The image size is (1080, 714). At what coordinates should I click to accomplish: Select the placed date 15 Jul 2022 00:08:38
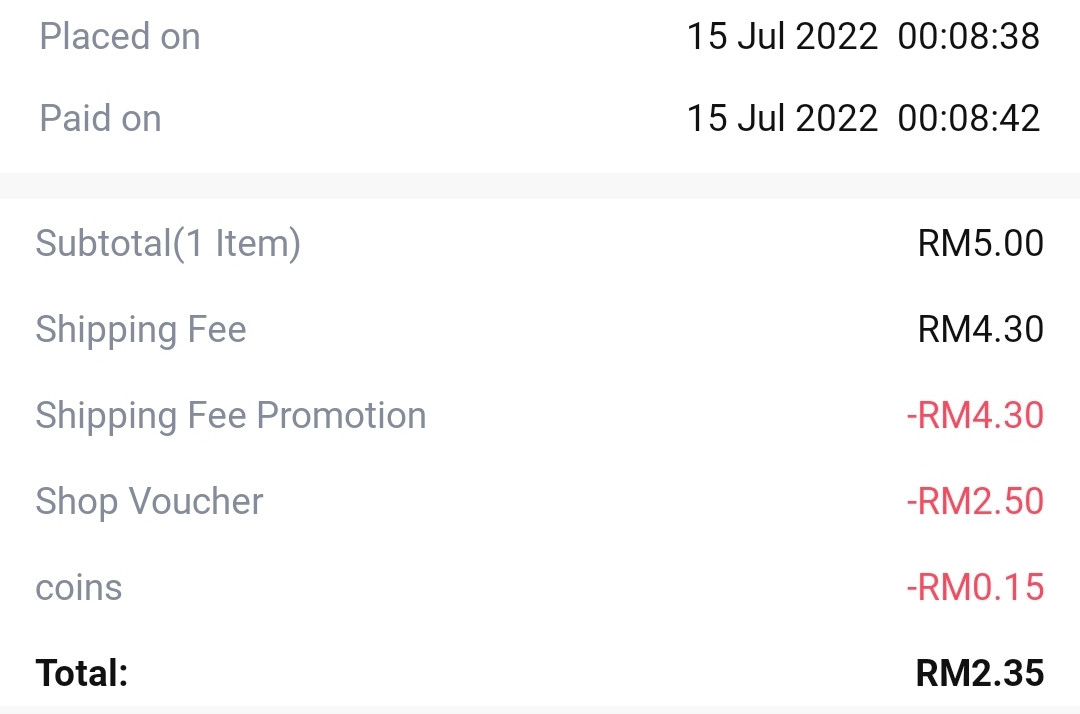point(864,36)
